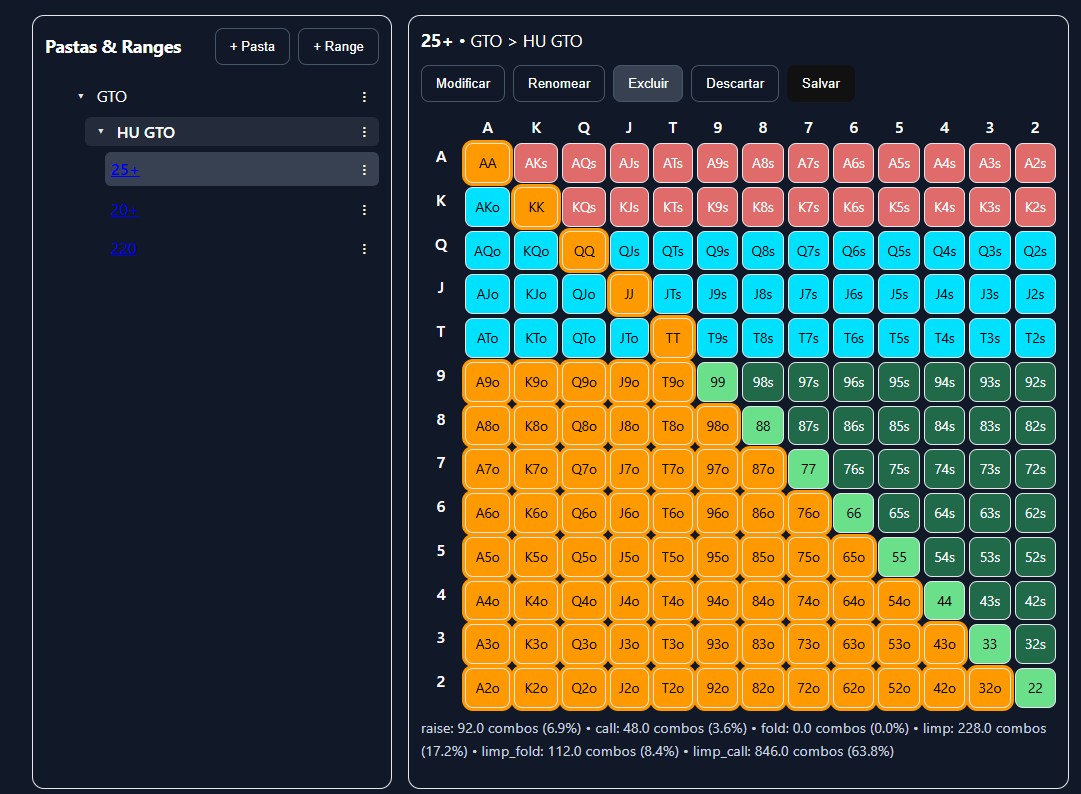Discard changes with Descartar
This screenshot has width=1081, height=794.
(734, 83)
